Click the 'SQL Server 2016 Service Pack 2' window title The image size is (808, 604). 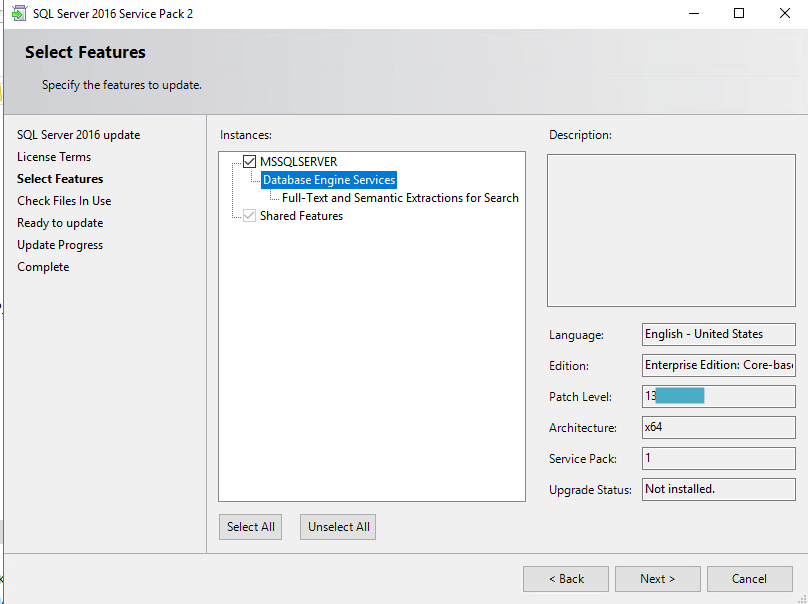click(113, 14)
